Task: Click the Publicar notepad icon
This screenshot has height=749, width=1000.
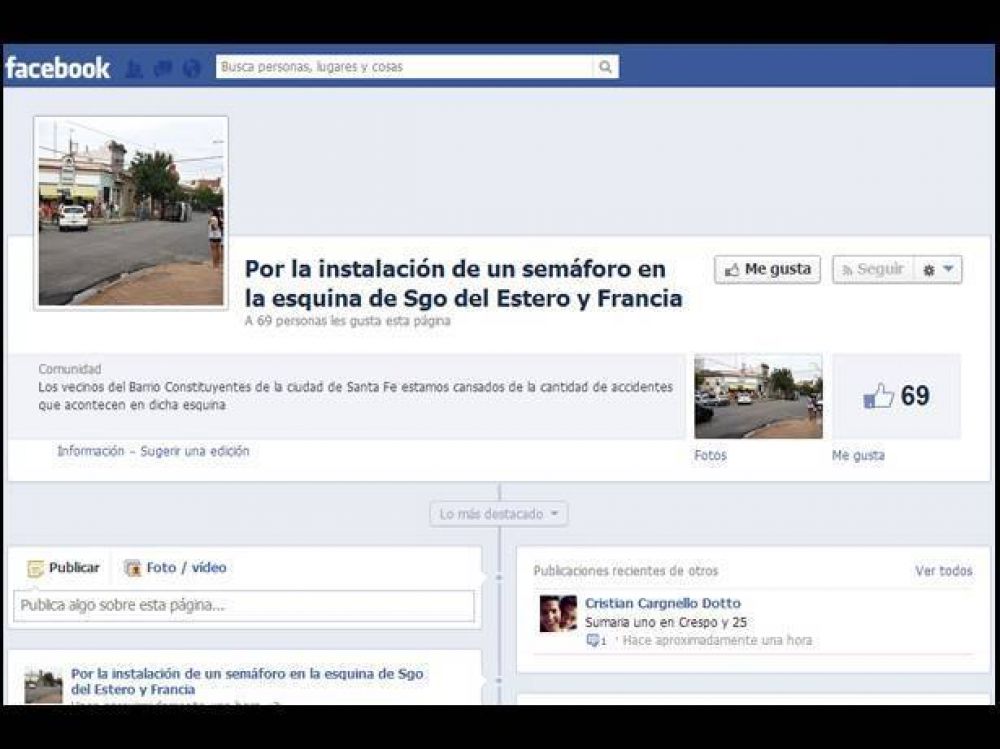Action: [36, 568]
